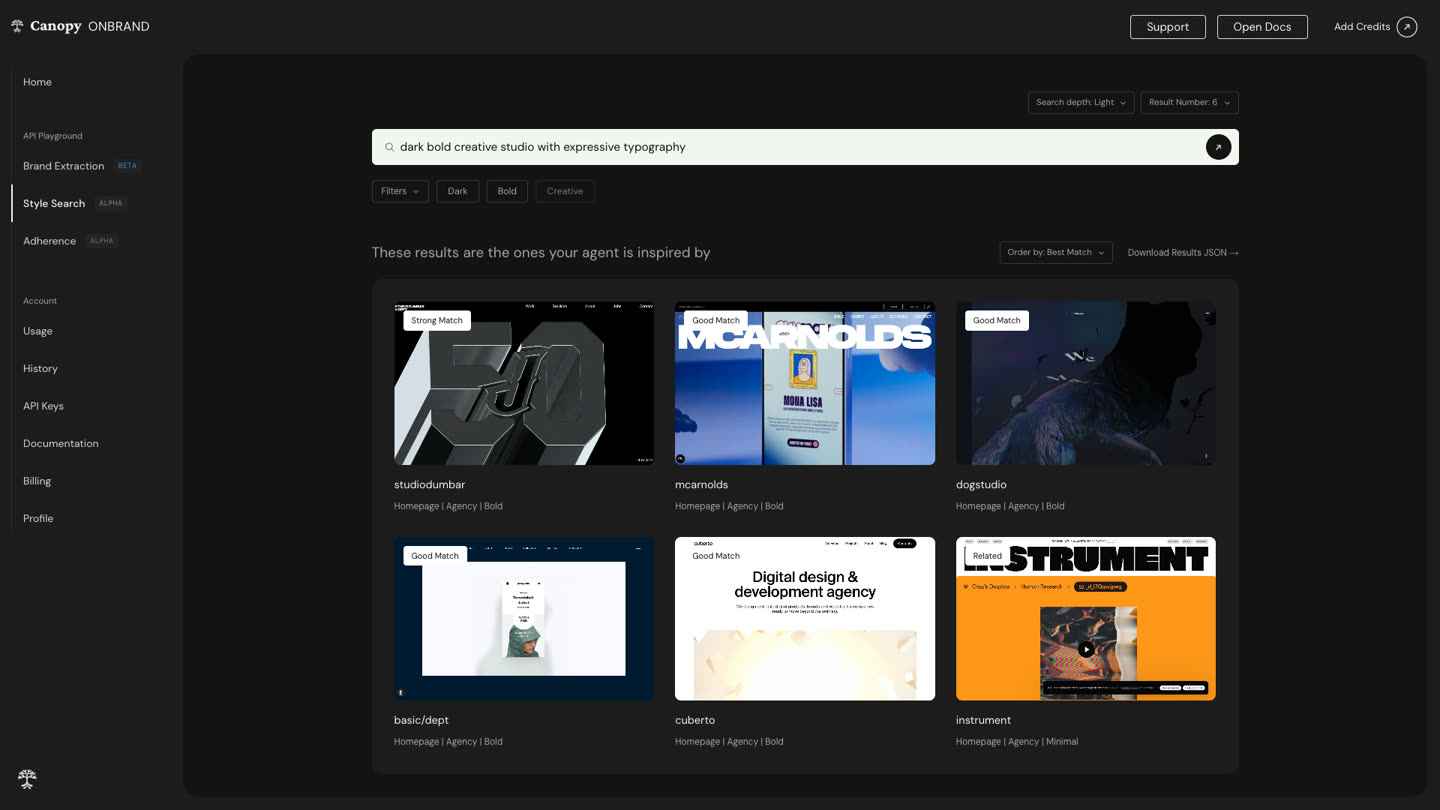This screenshot has height=810, width=1440.
Task: Click the Canopy tree icon at the sidebar bottom
Action: click(x=27, y=778)
